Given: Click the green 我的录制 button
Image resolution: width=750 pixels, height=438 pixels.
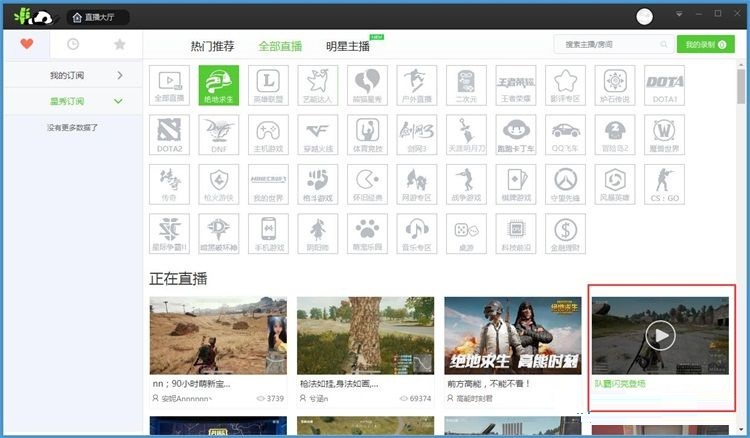Looking at the screenshot, I should pos(704,45).
